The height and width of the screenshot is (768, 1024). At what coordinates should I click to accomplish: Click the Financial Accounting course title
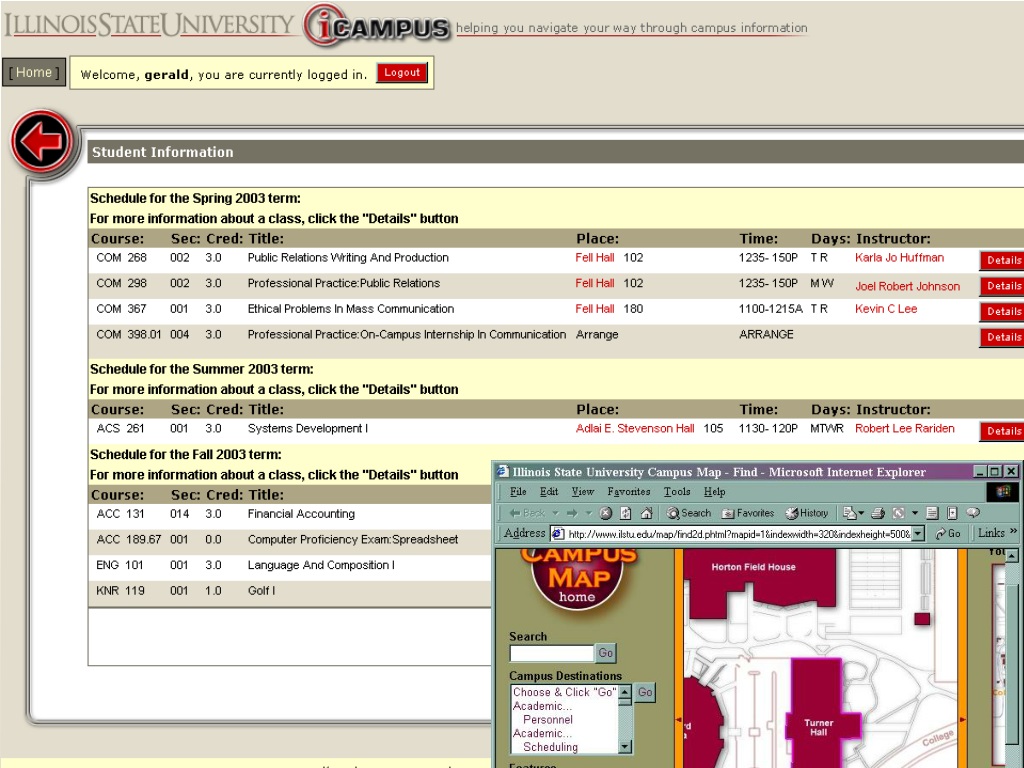tap(301, 514)
